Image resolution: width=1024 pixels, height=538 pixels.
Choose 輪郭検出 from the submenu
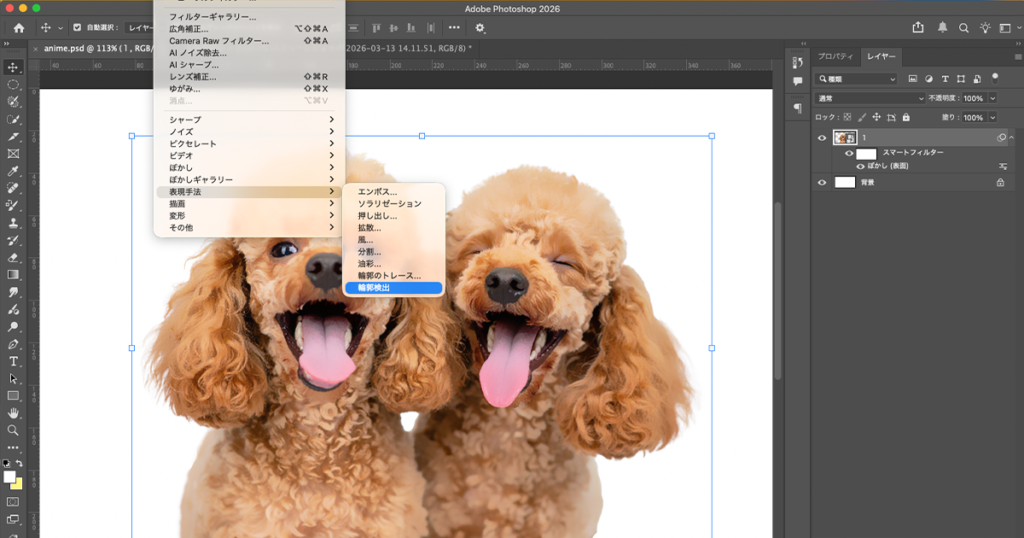(392, 288)
